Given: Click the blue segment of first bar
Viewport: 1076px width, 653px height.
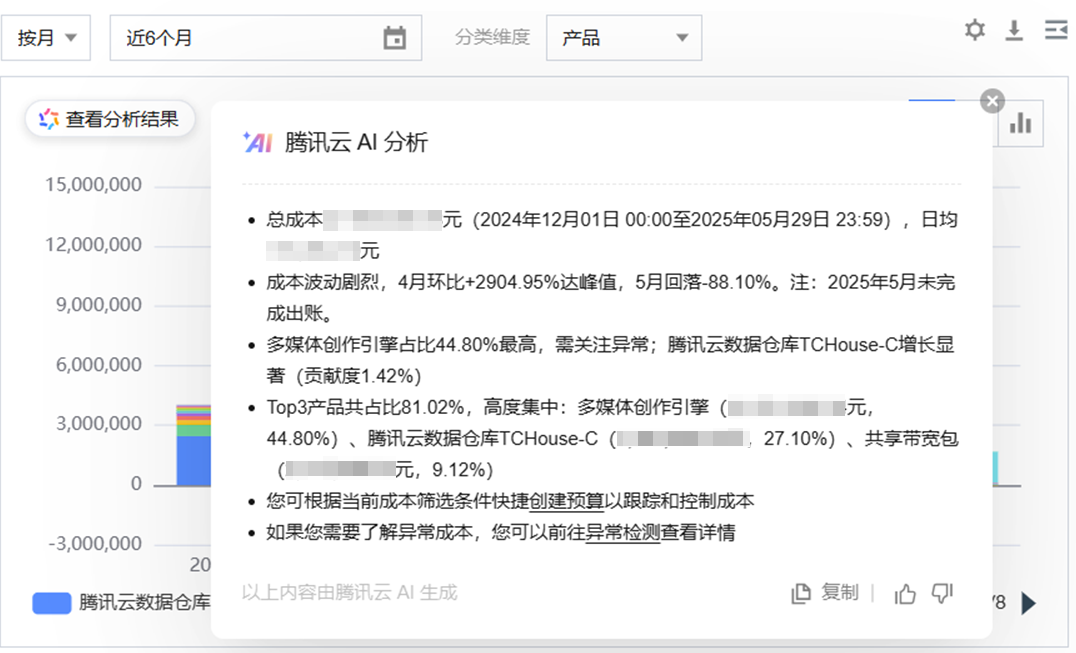Looking at the screenshot, I should pyautogui.click(x=194, y=460).
